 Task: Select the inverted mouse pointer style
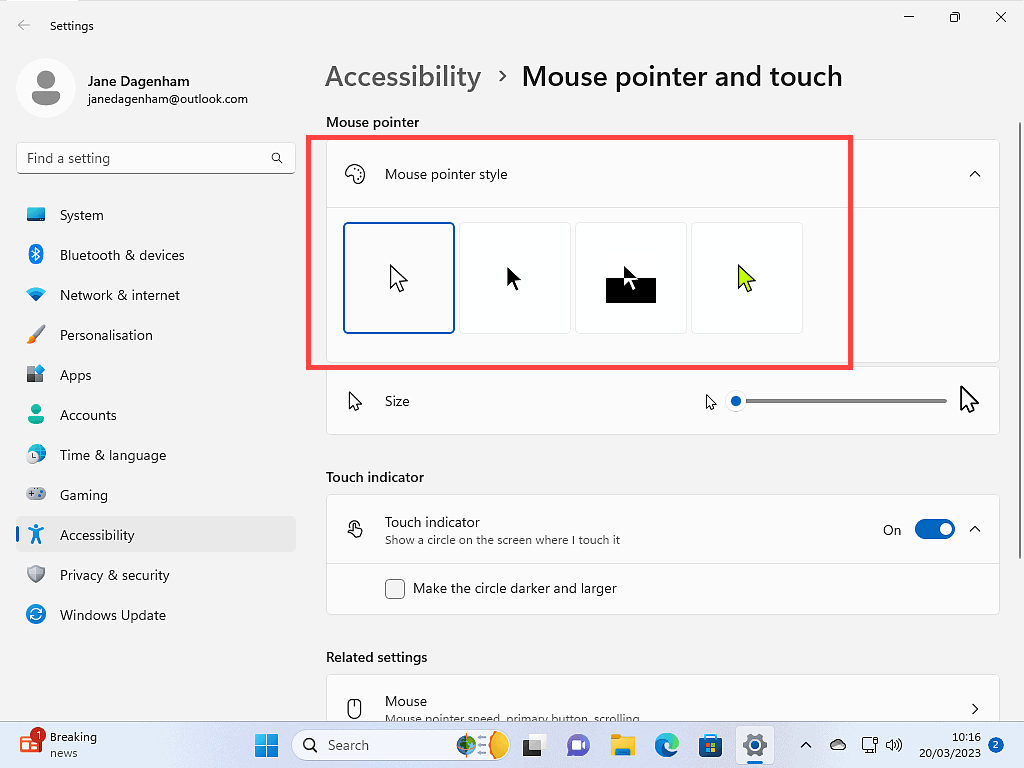point(631,278)
